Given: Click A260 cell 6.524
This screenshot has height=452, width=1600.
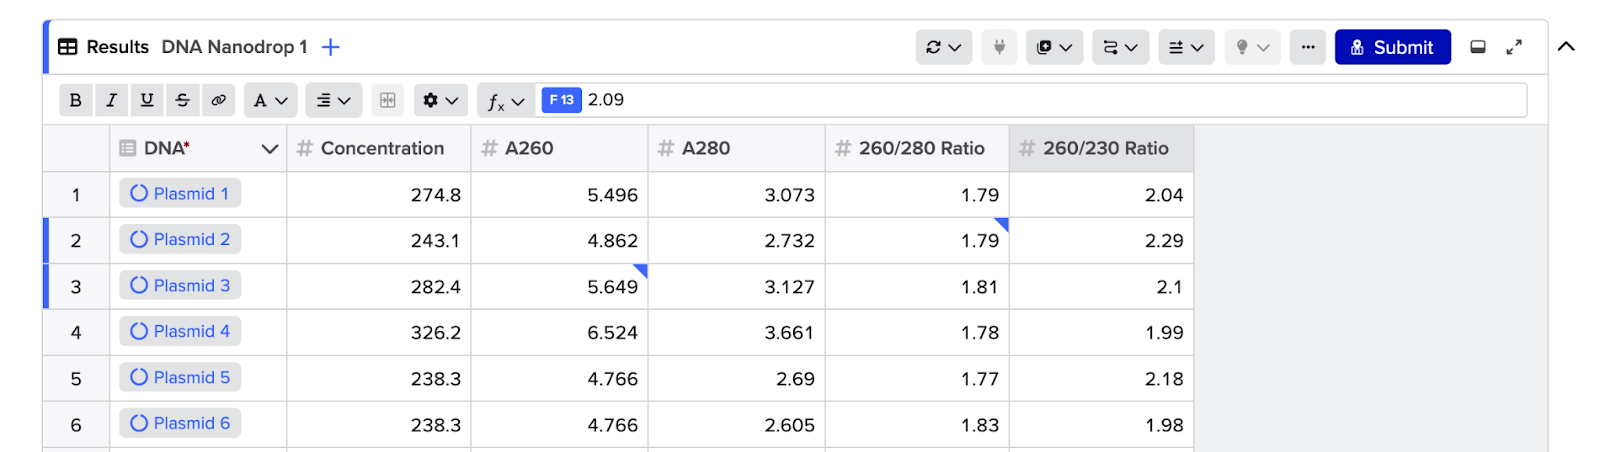Looking at the screenshot, I should (x=560, y=333).
